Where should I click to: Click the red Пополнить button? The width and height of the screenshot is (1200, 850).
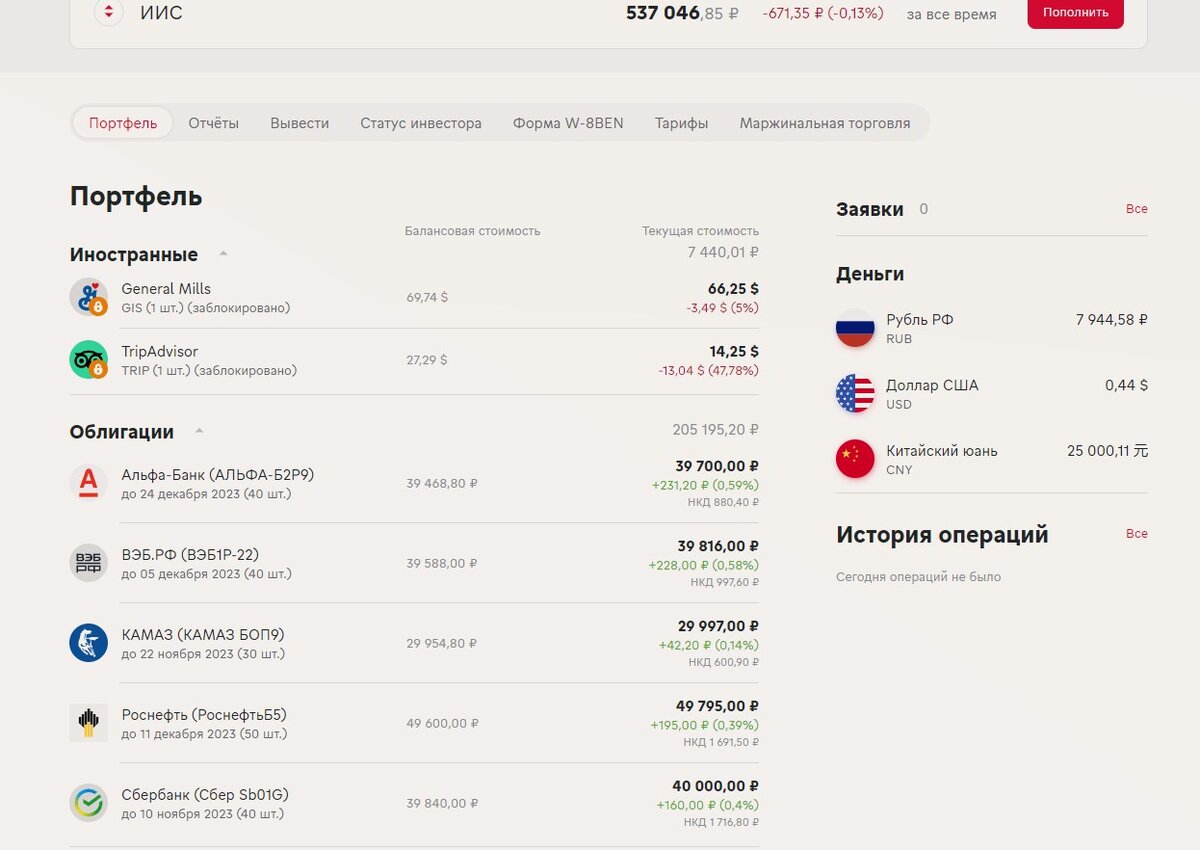pos(1076,13)
